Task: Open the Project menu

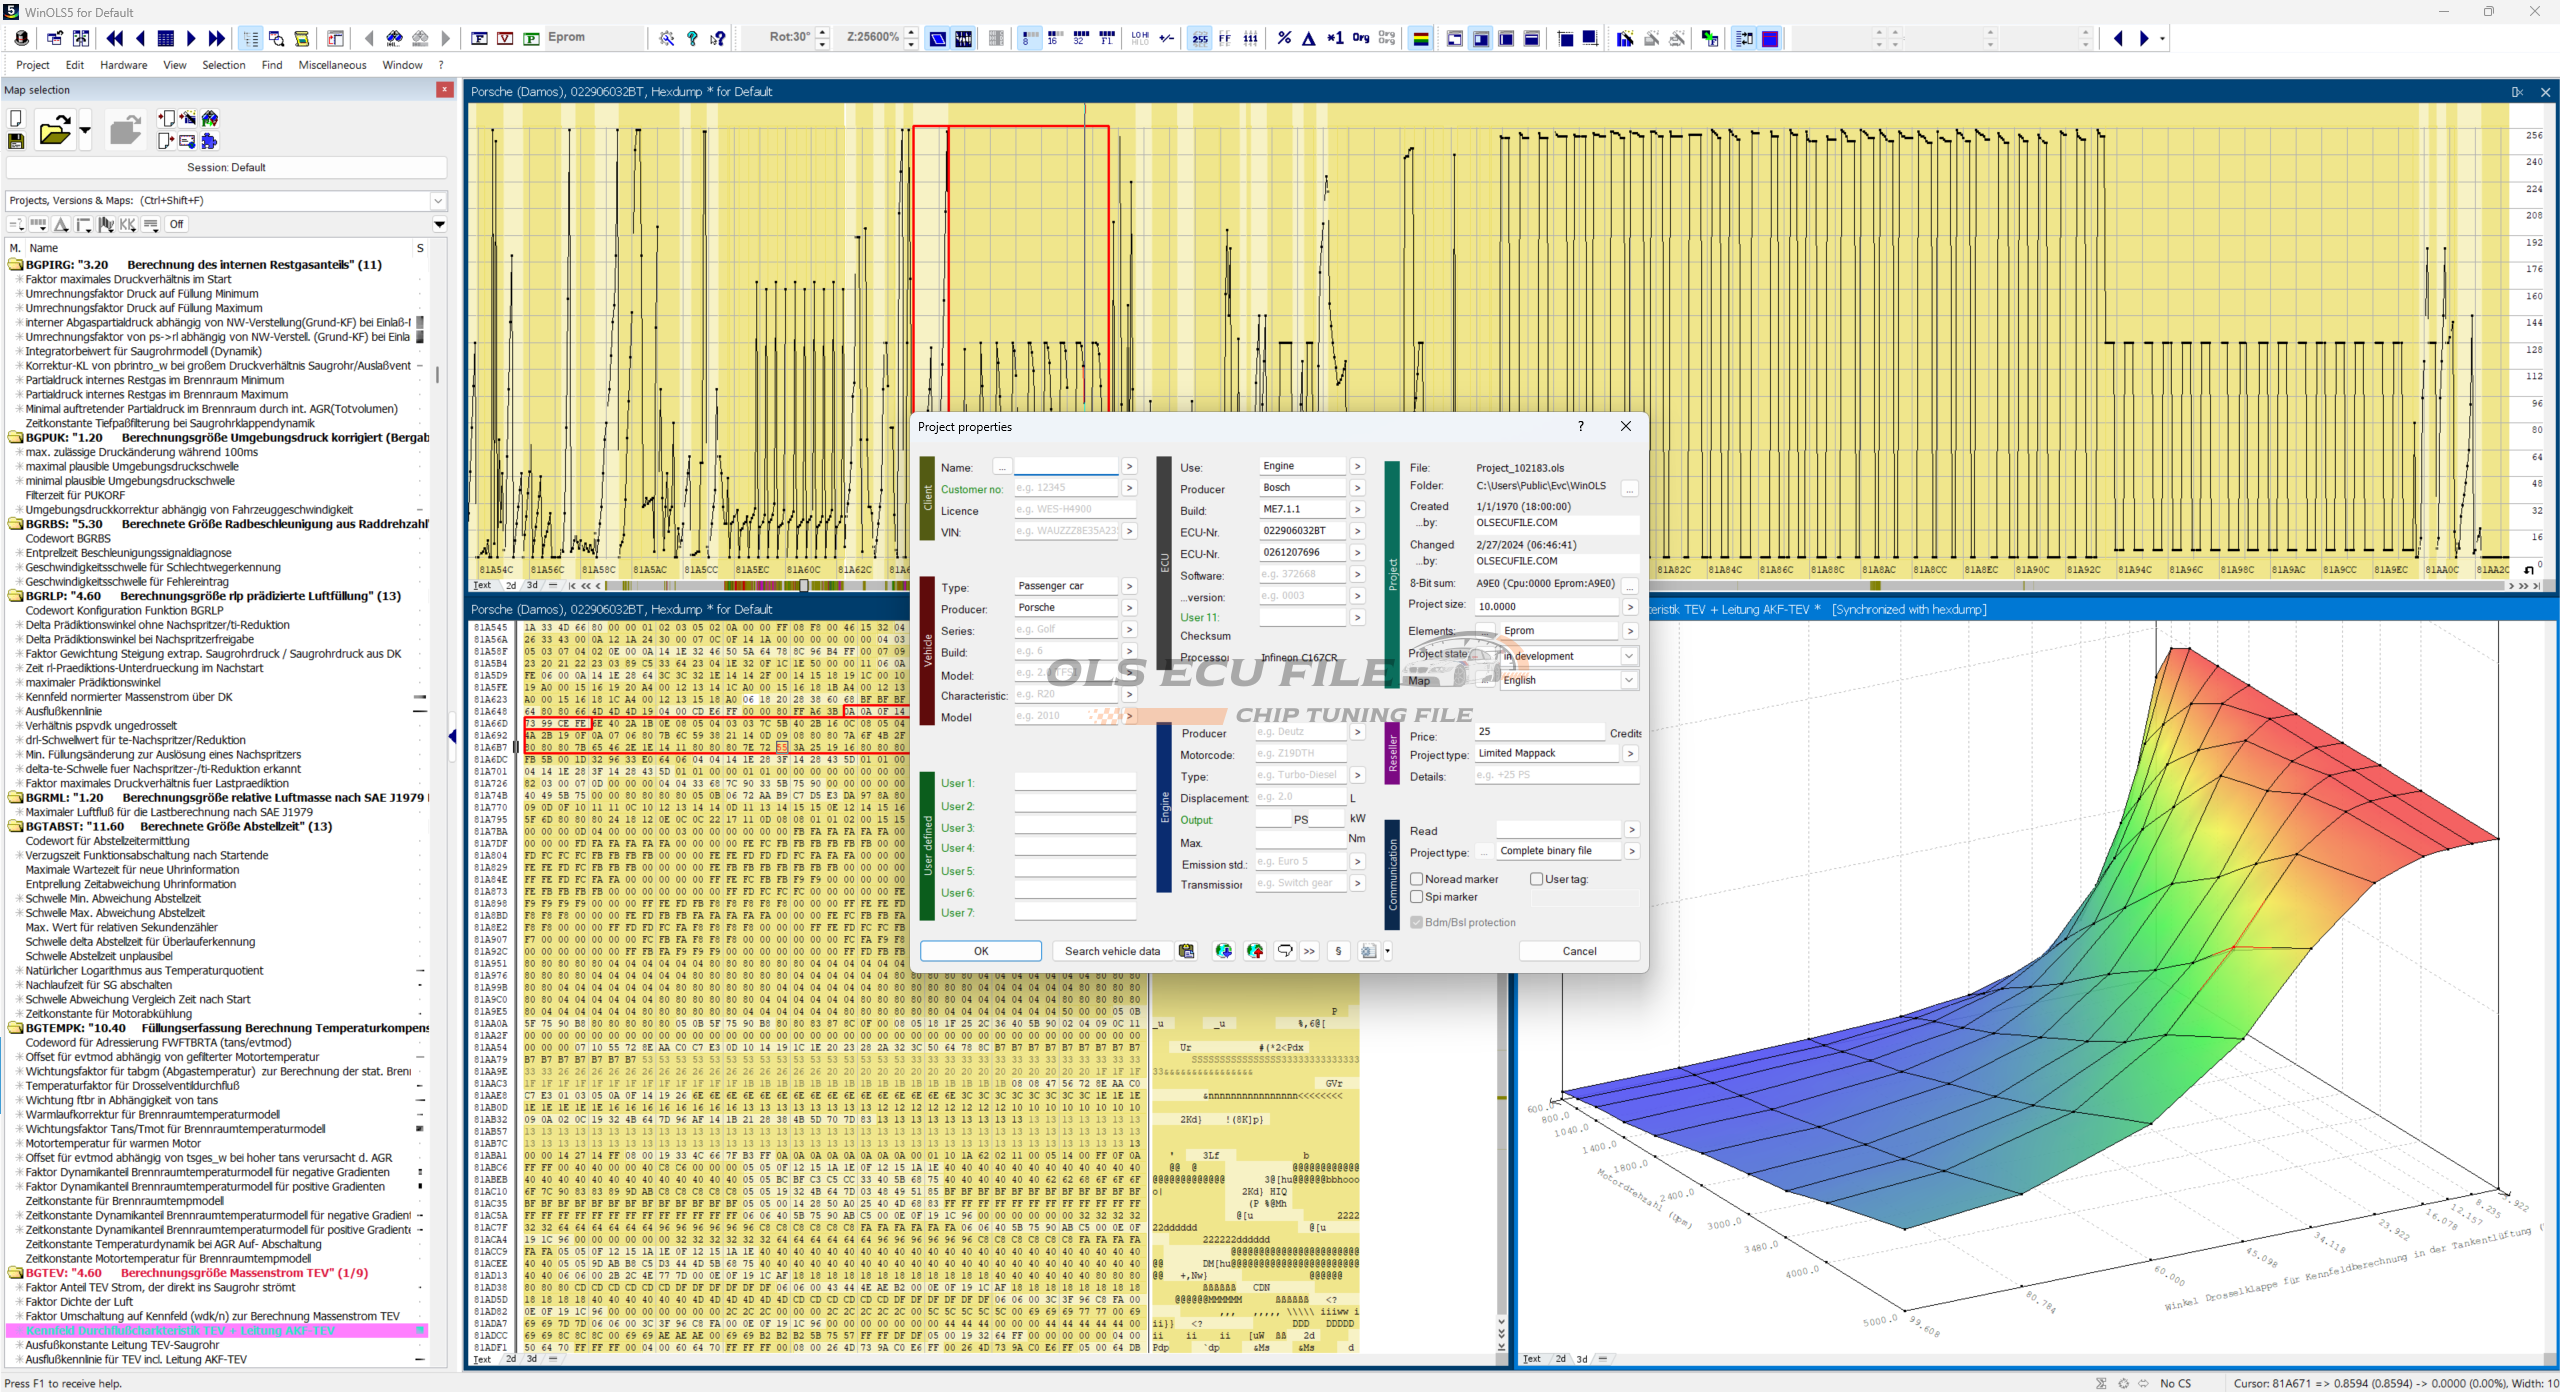Action: pos(33,65)
